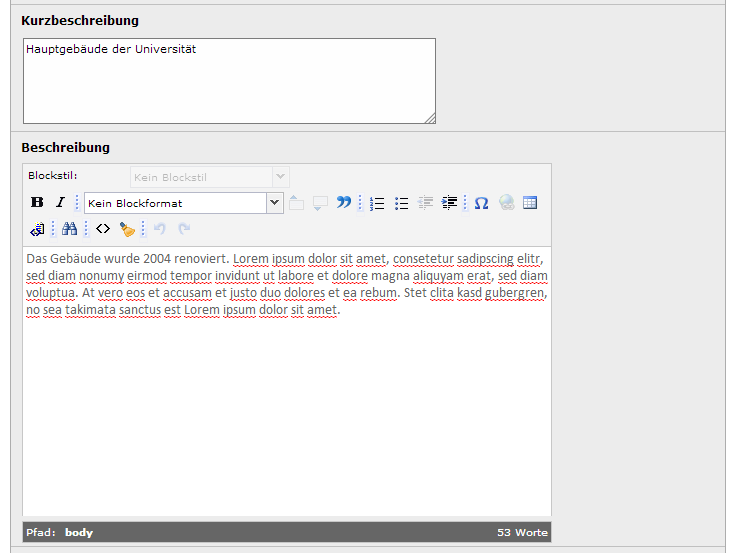Screen dimensions: 739x553
Task: Click the resize handle of Kurzbeschreibung textarea
Action: pyautogui.click(x=430, y=118)
